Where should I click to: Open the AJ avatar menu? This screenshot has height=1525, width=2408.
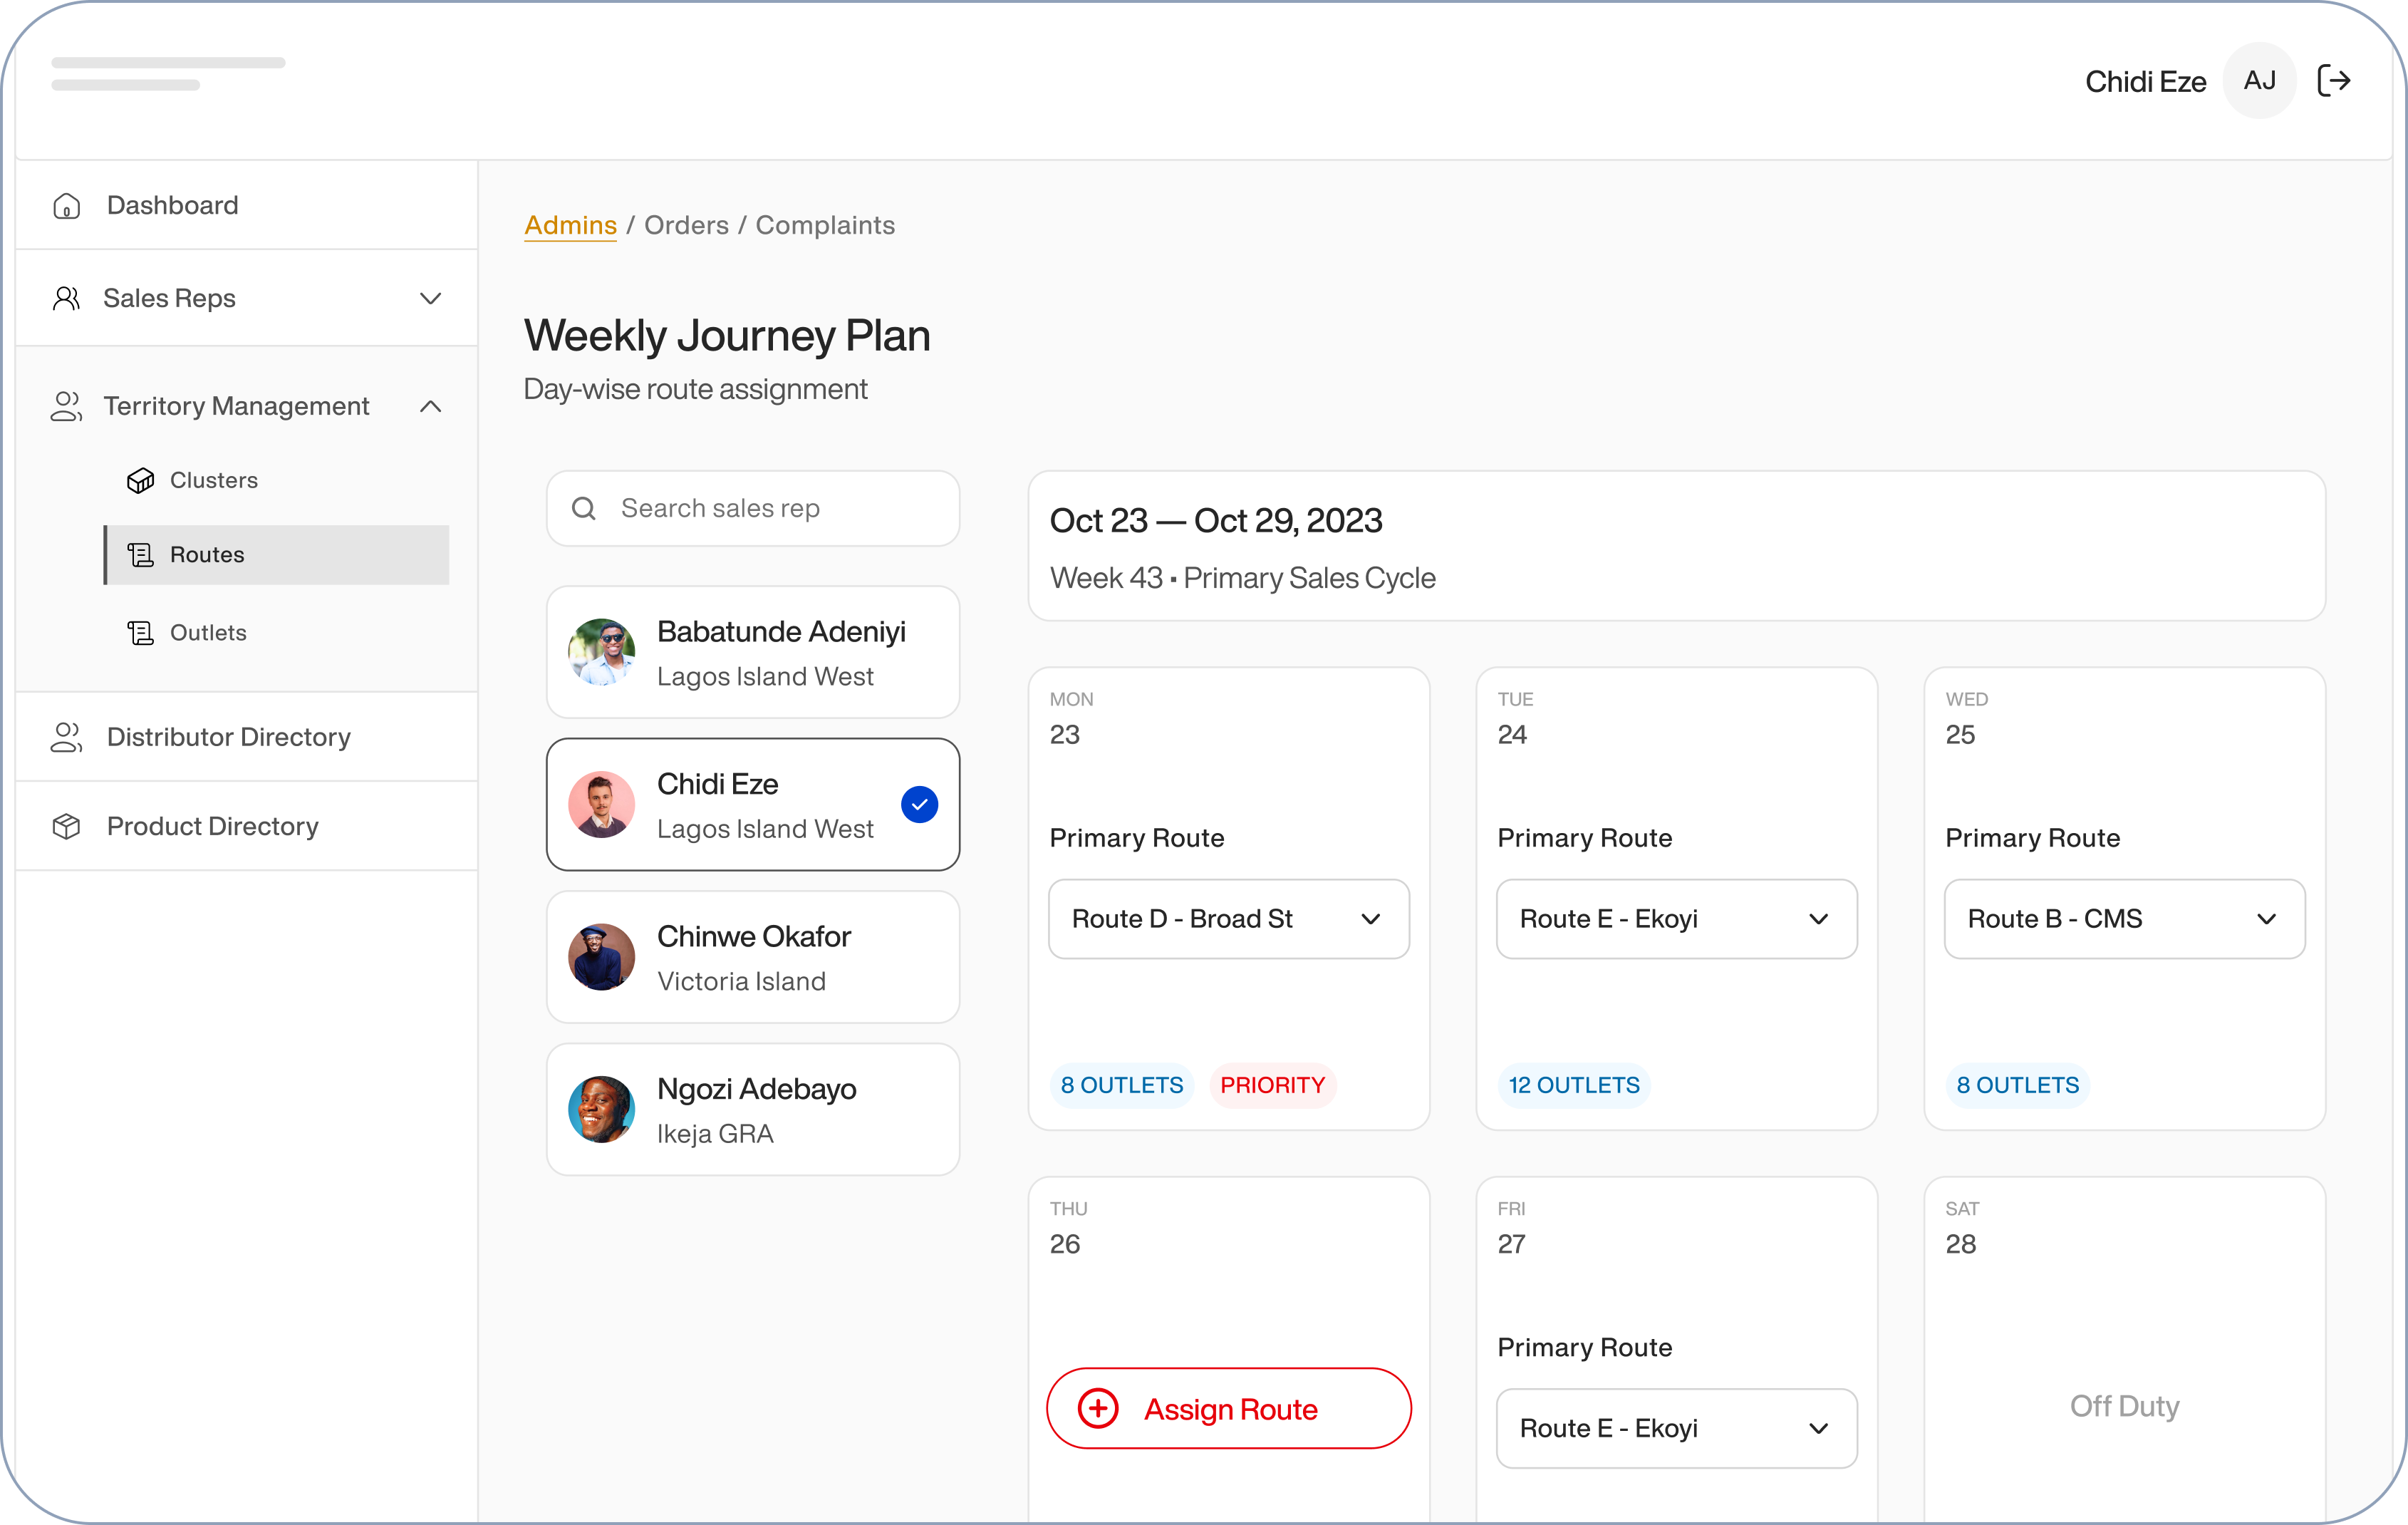[2259, 81]
